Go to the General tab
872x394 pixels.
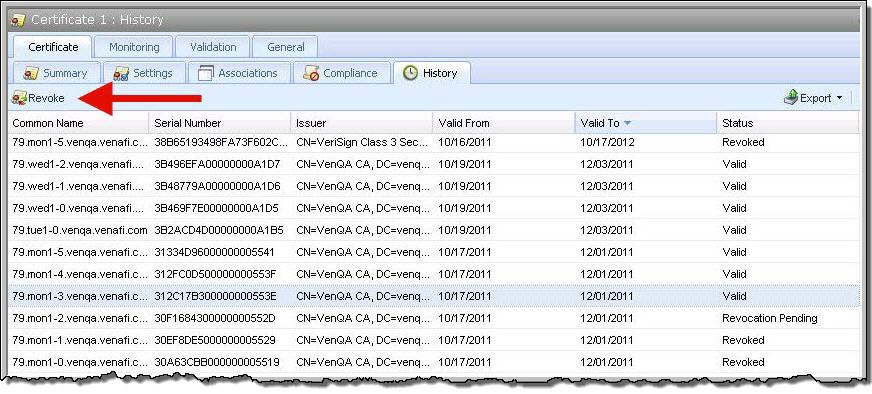point(285,47)
